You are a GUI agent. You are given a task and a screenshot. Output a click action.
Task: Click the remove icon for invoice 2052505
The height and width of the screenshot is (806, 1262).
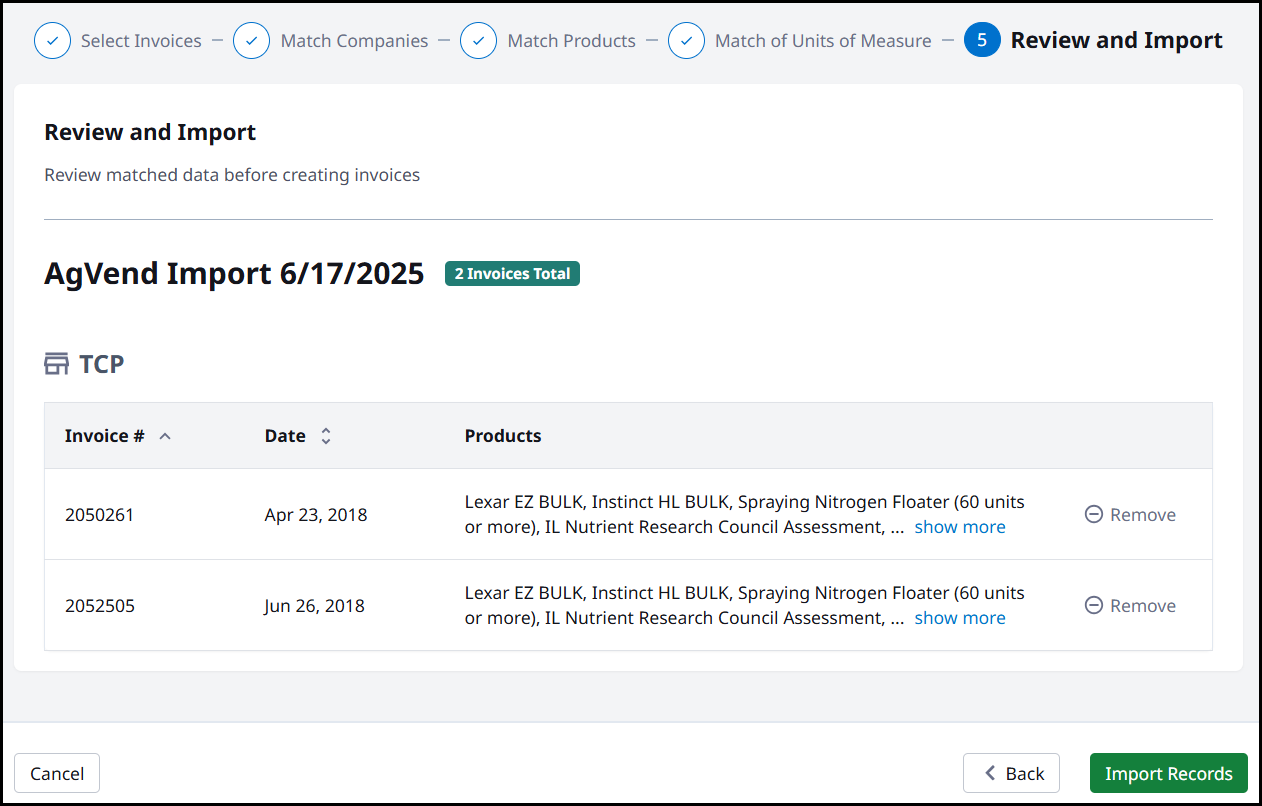pyautogui.click(x=1094, y=606)
